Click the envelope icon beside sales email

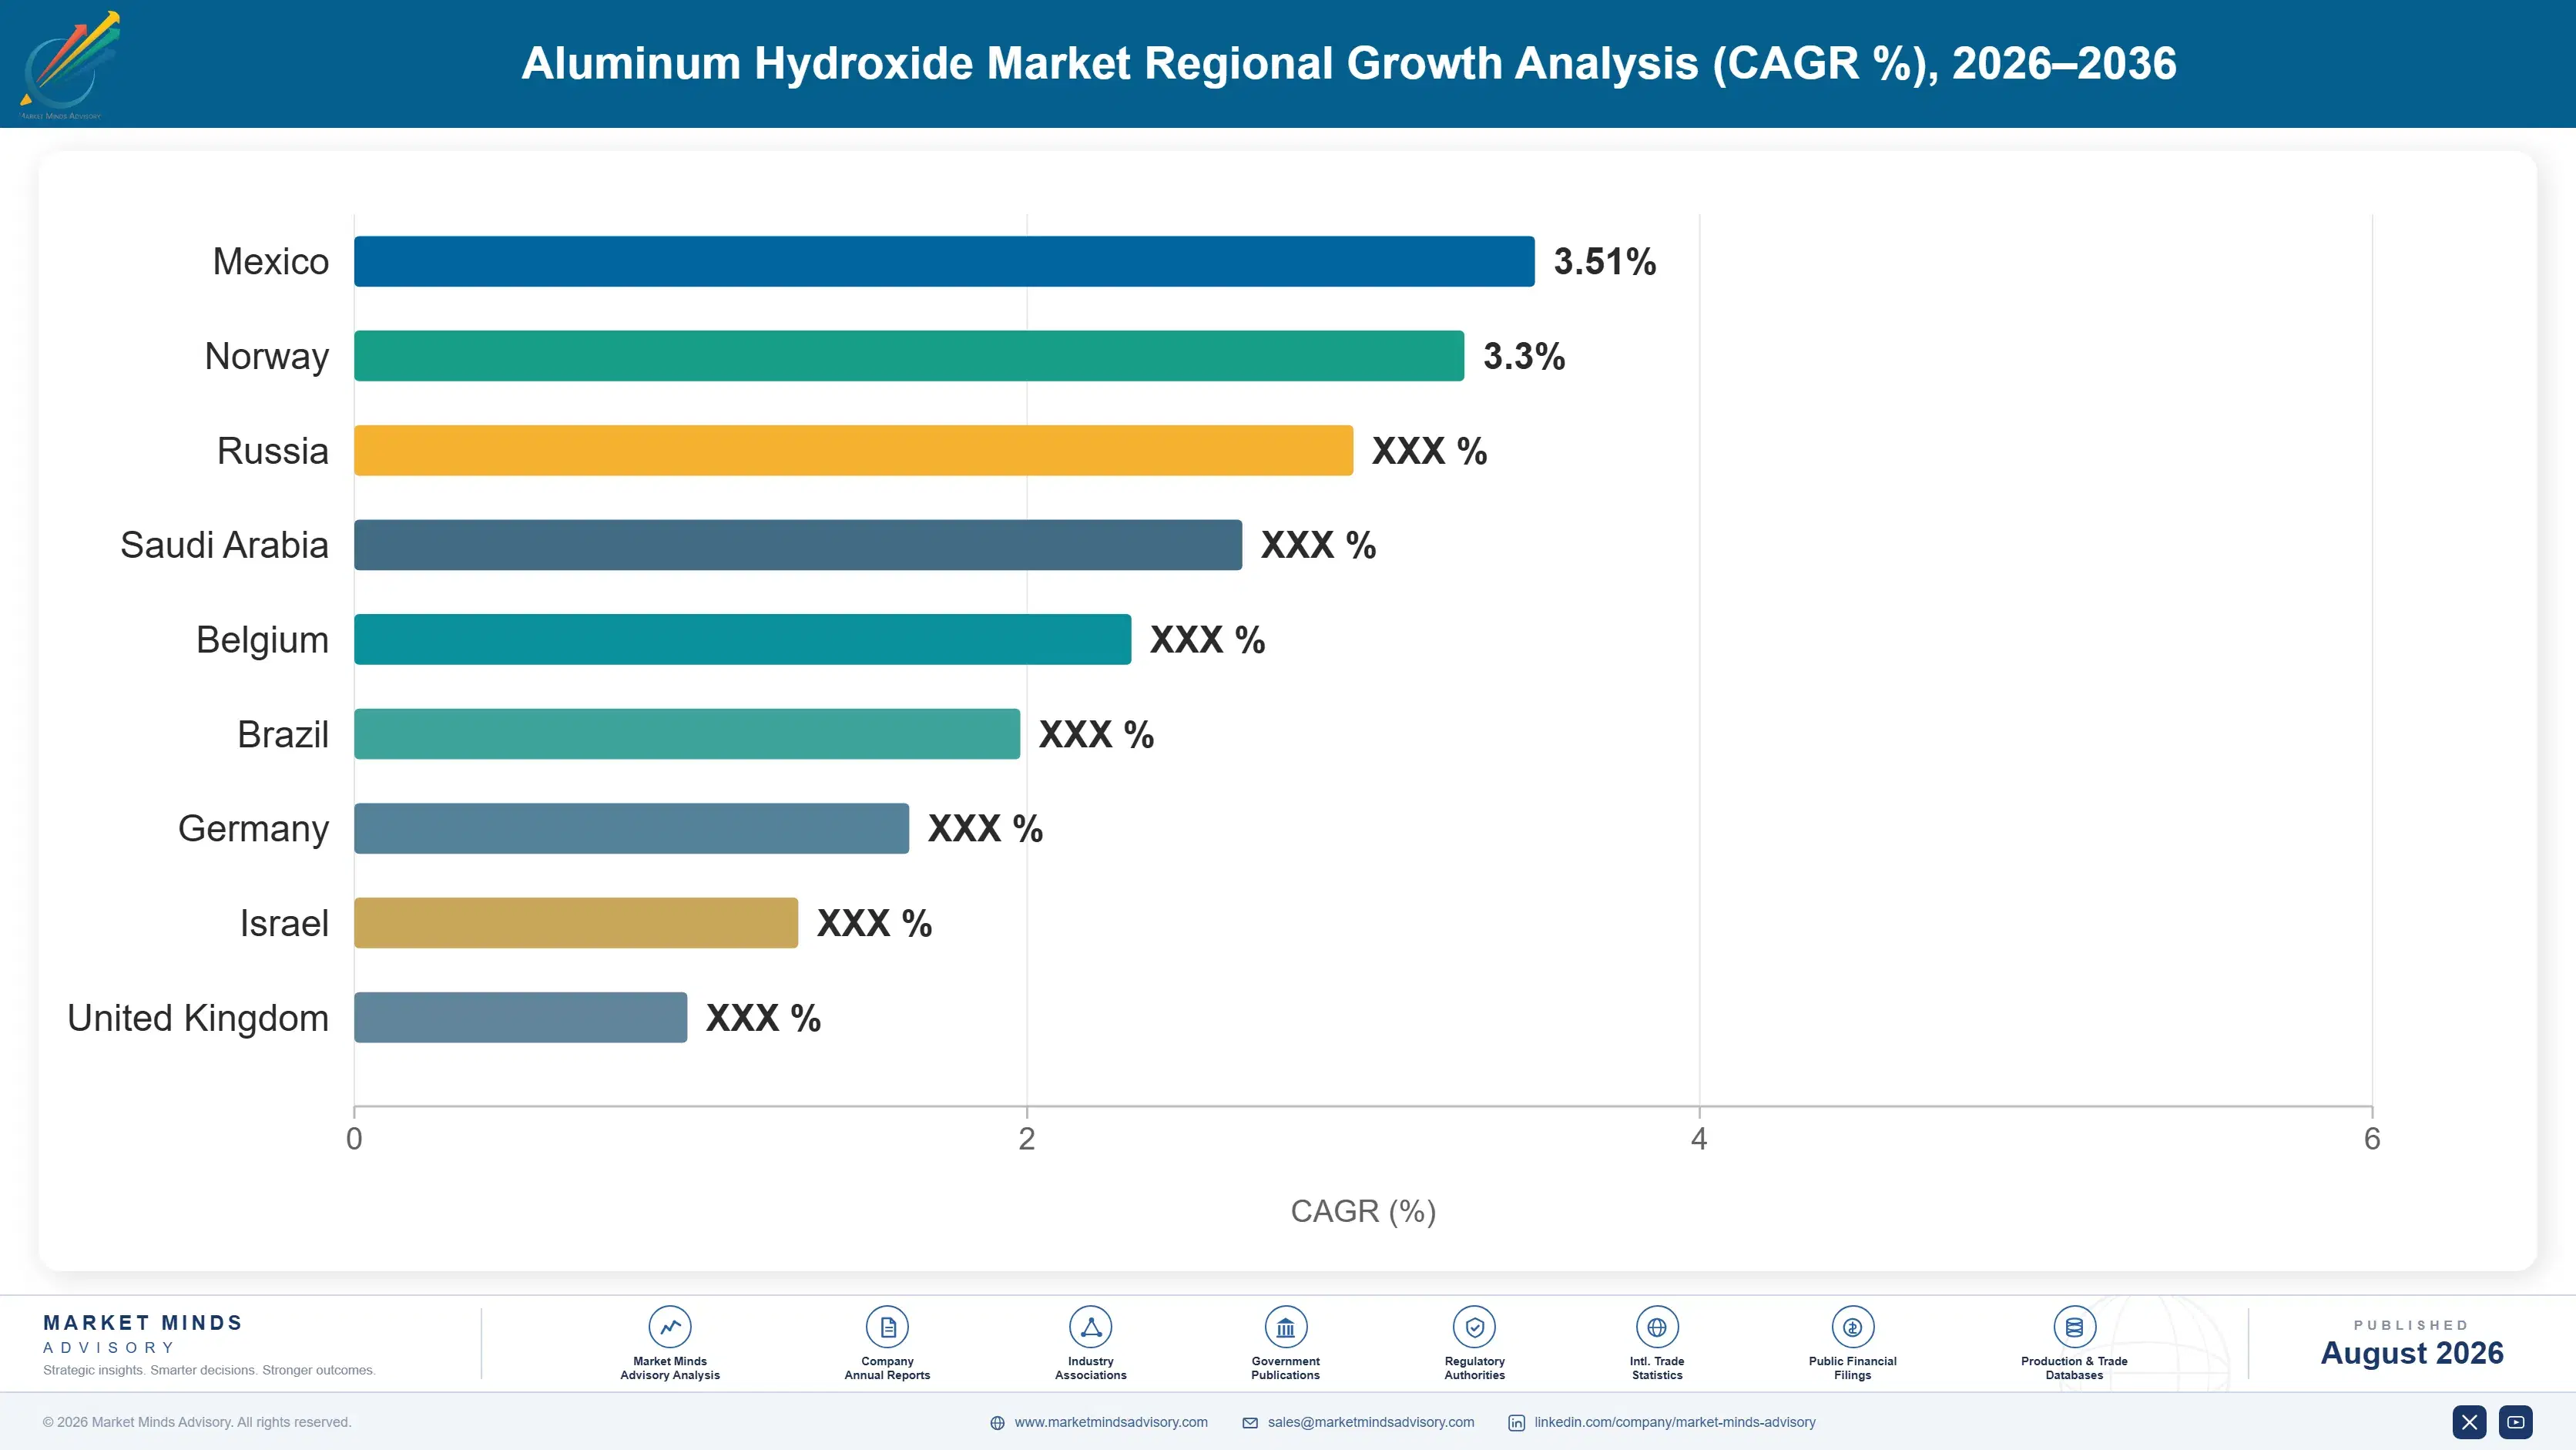[1250, 1423]
